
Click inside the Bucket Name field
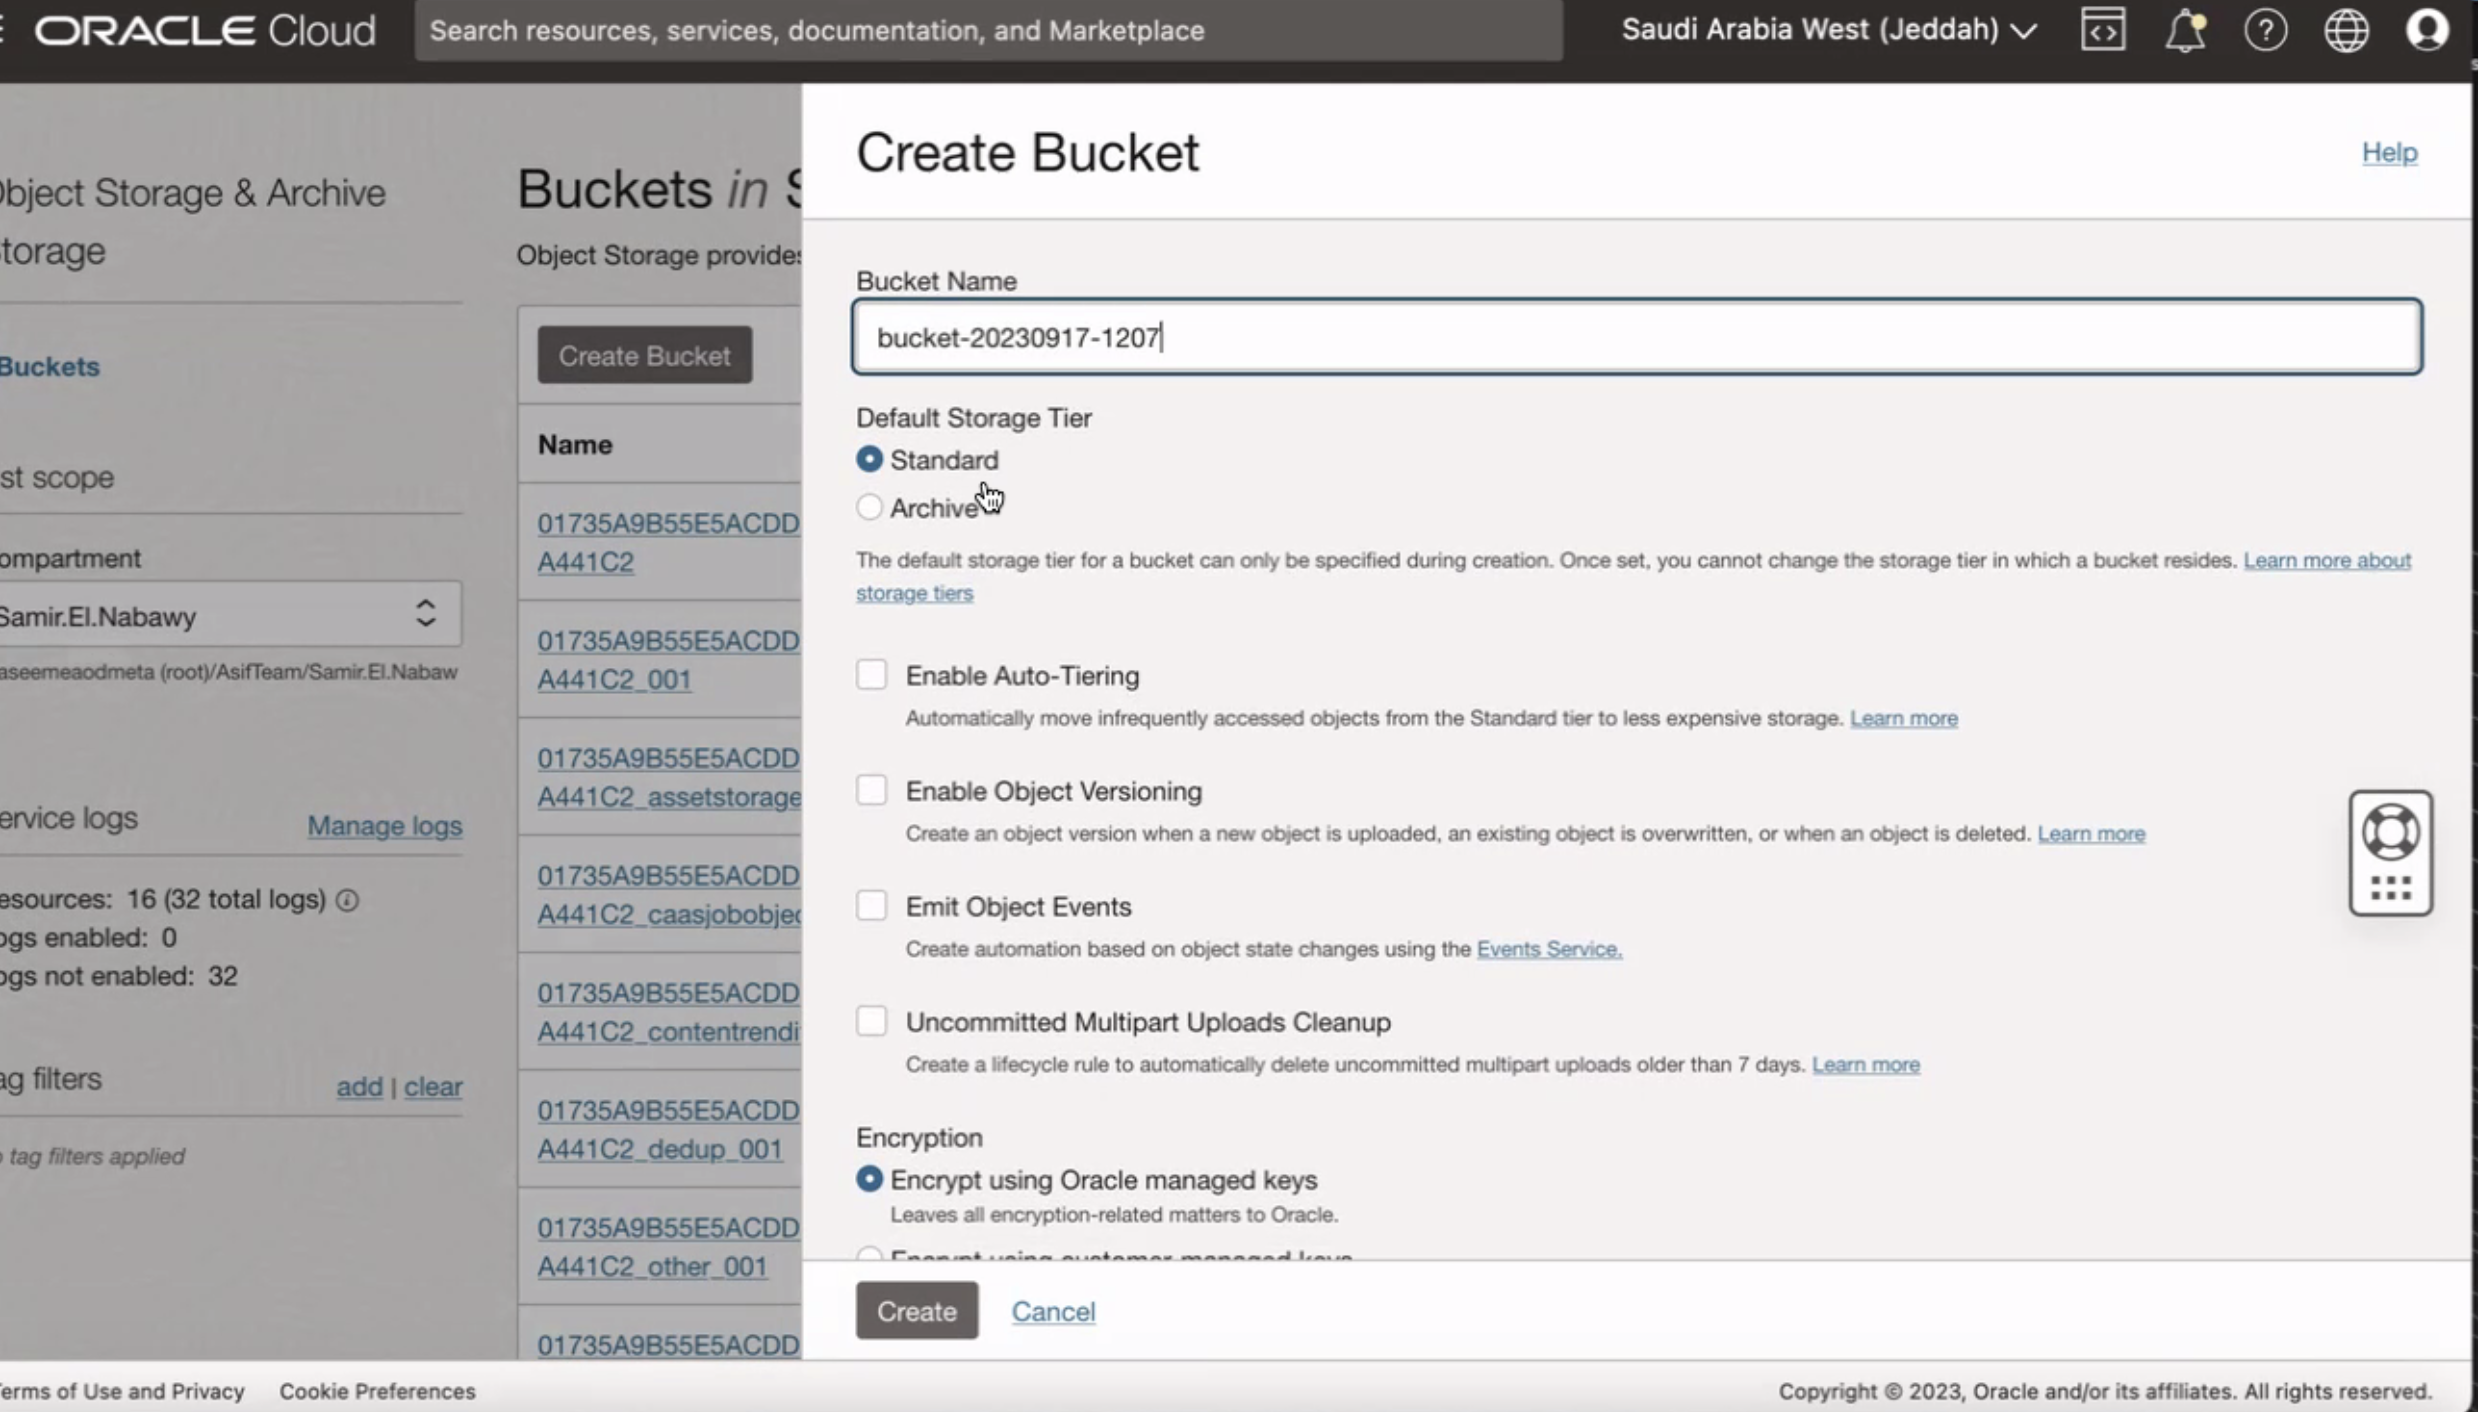(x=1636, y=337)
